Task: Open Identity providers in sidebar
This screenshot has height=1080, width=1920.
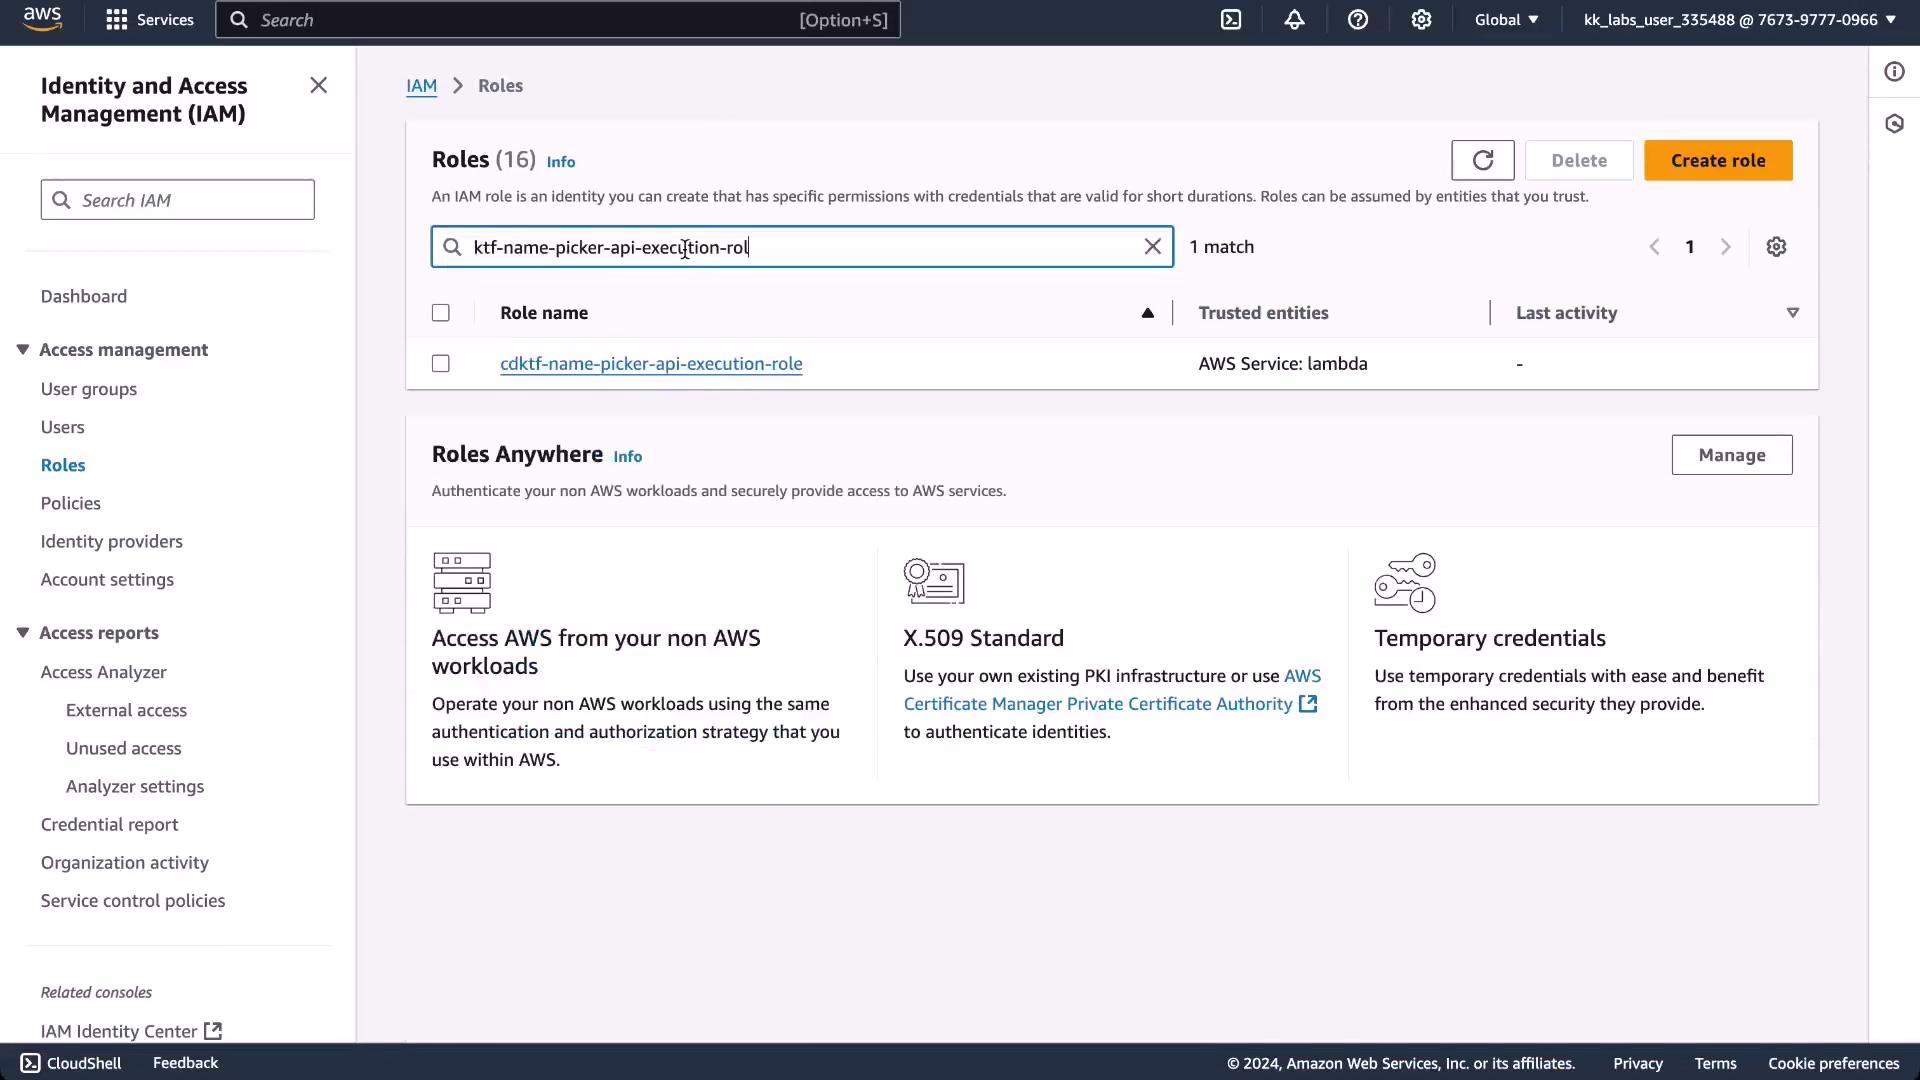Action: pyautogui.click(x=112, y=541)
